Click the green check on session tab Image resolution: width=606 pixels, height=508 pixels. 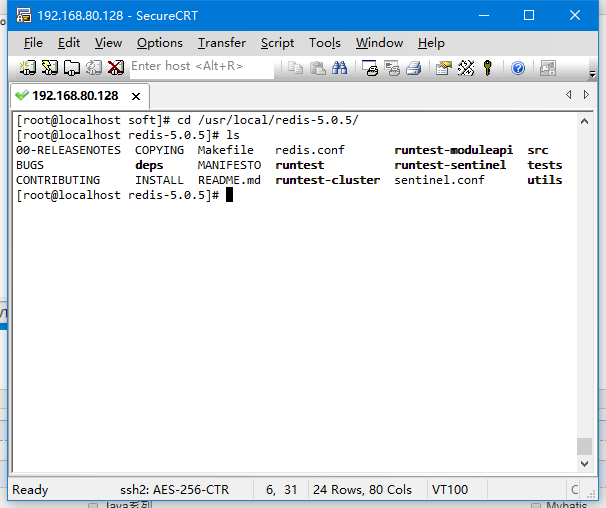pyautogui.click(x=22, y=95)
